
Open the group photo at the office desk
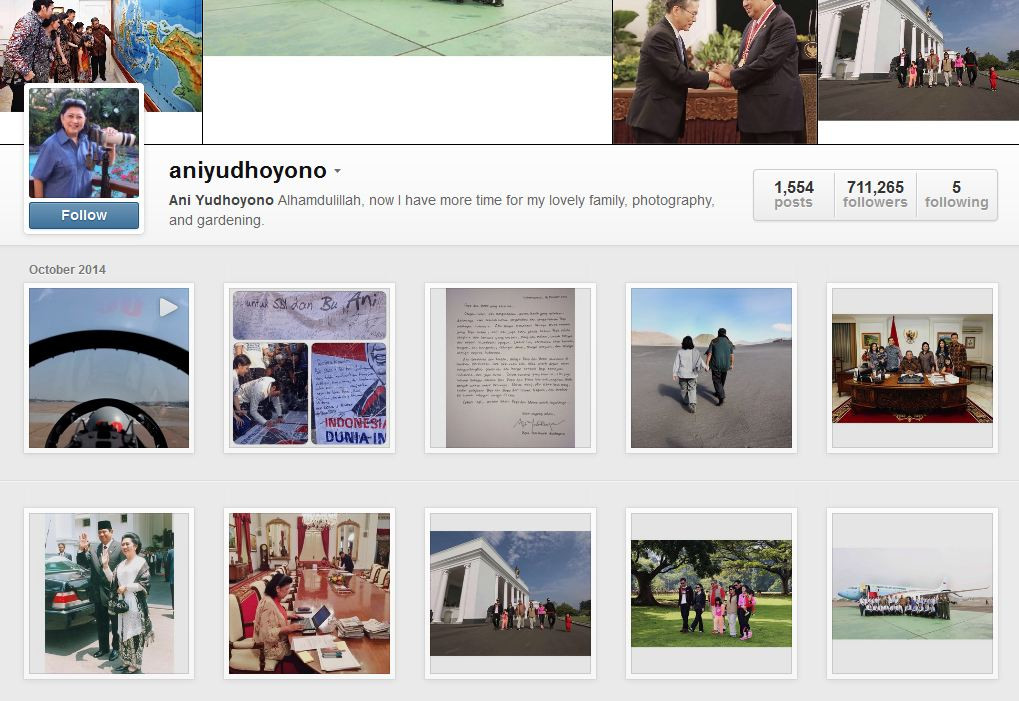[912, 368]
